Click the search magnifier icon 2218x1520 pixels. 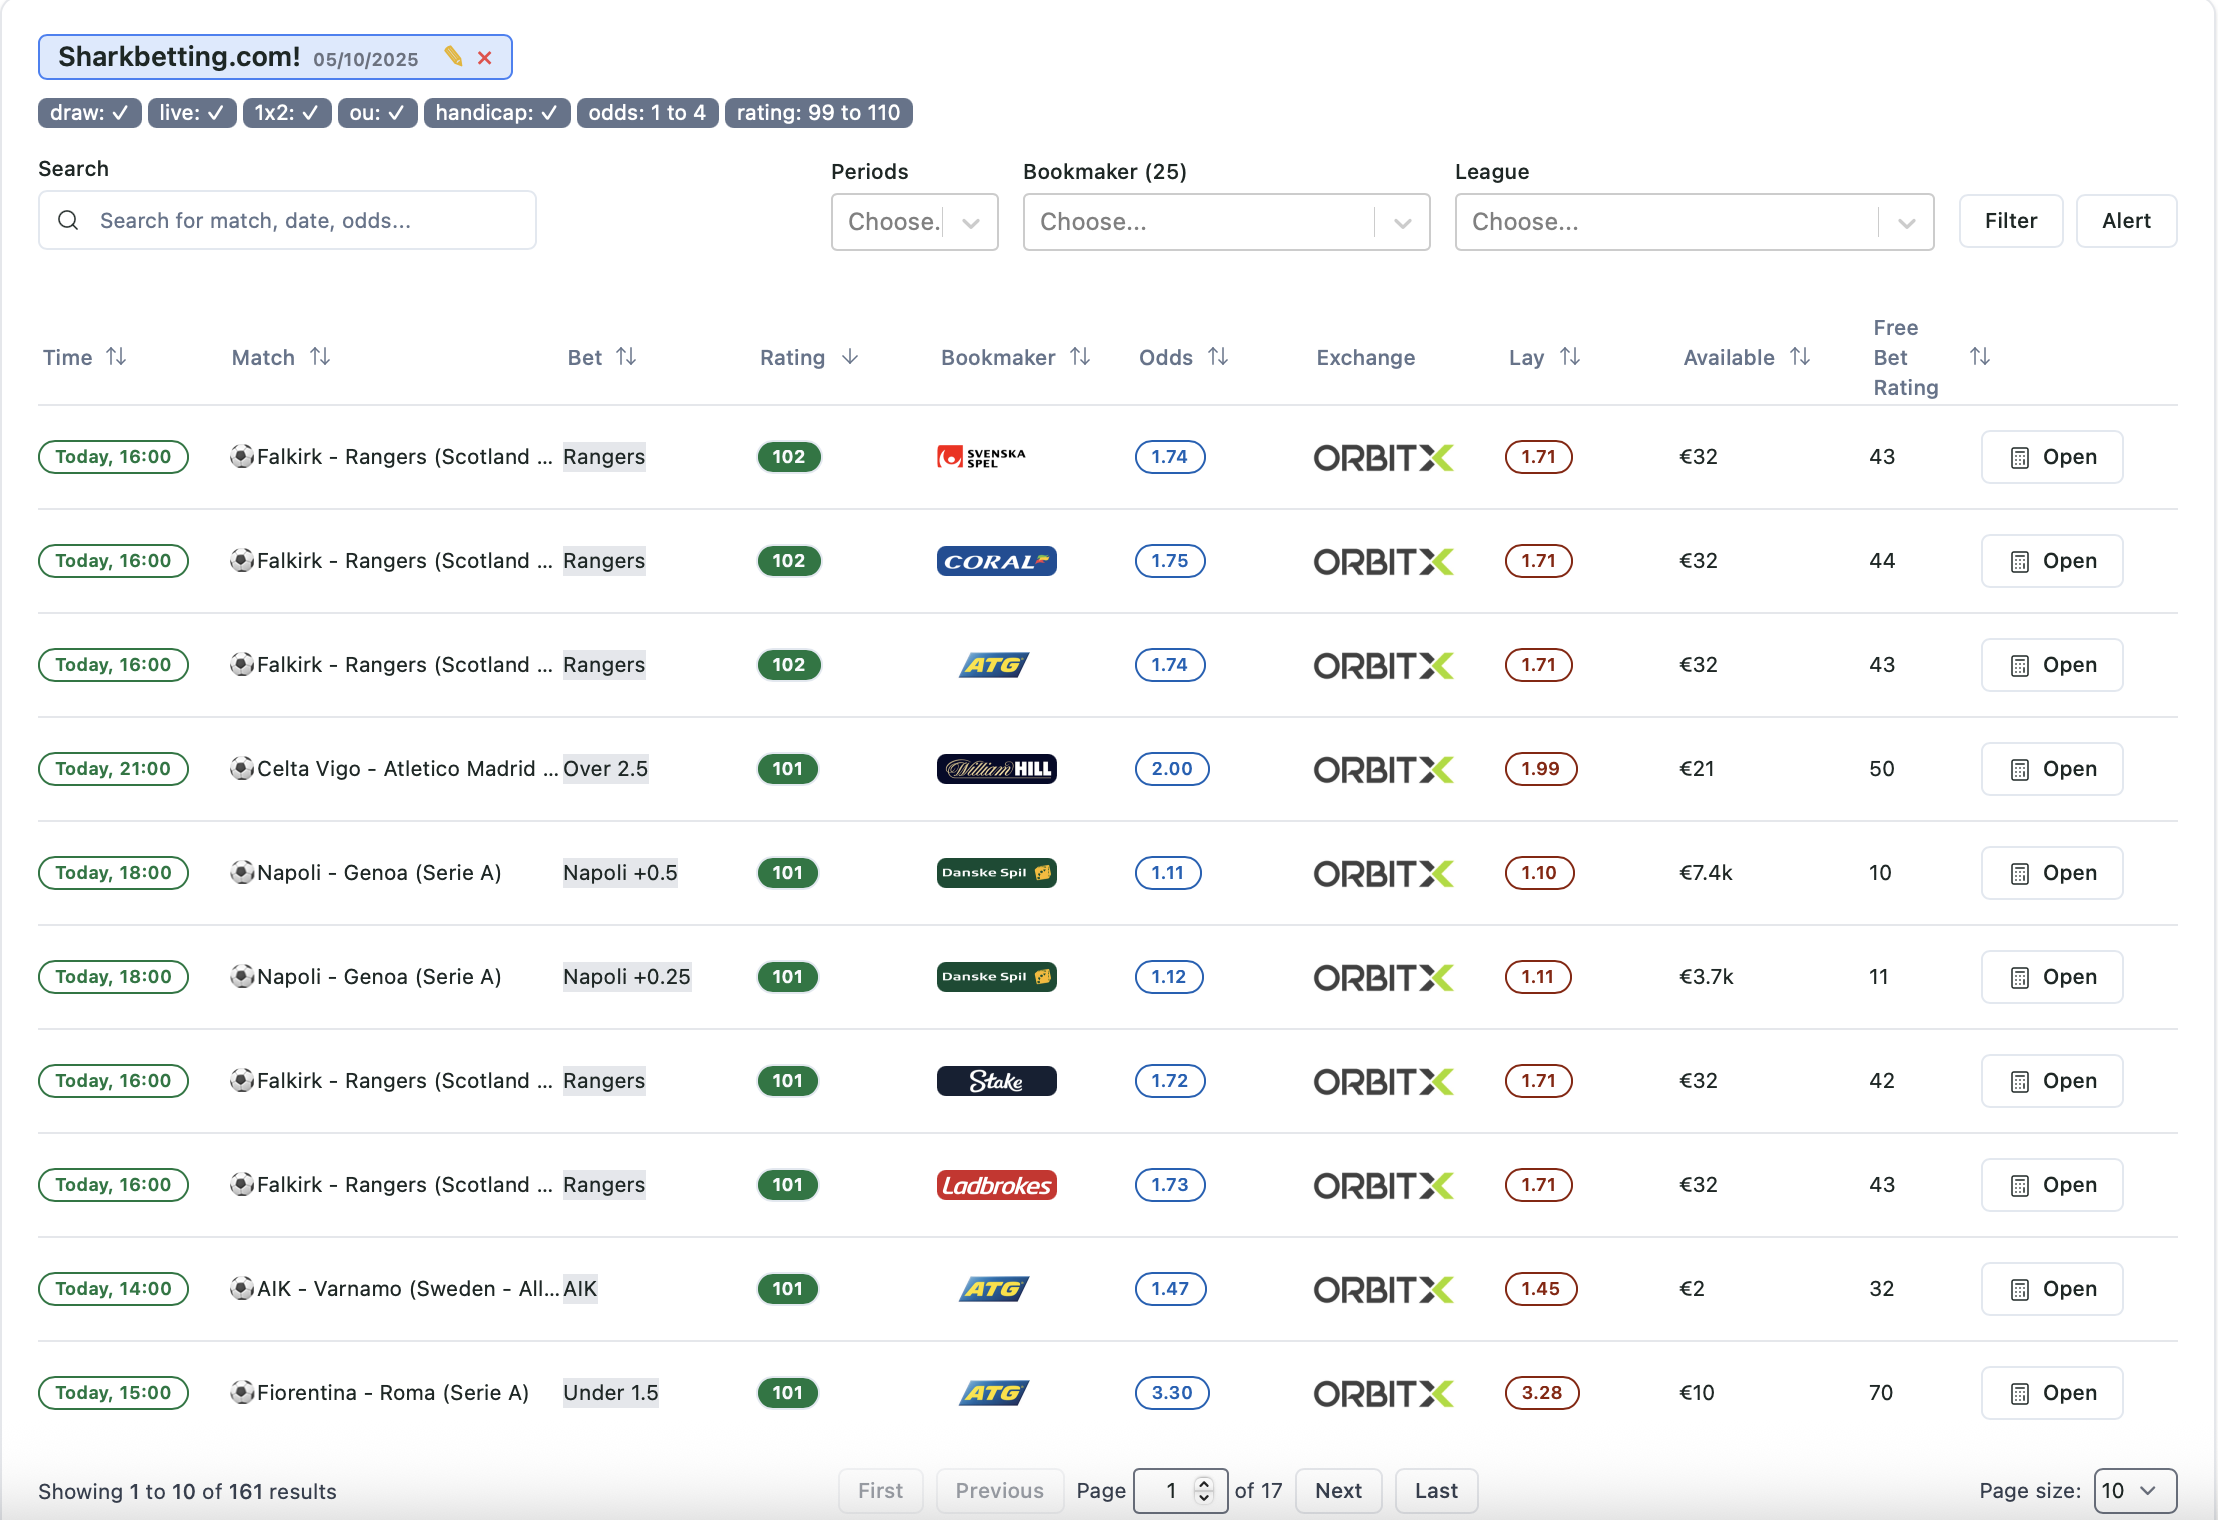68,221
